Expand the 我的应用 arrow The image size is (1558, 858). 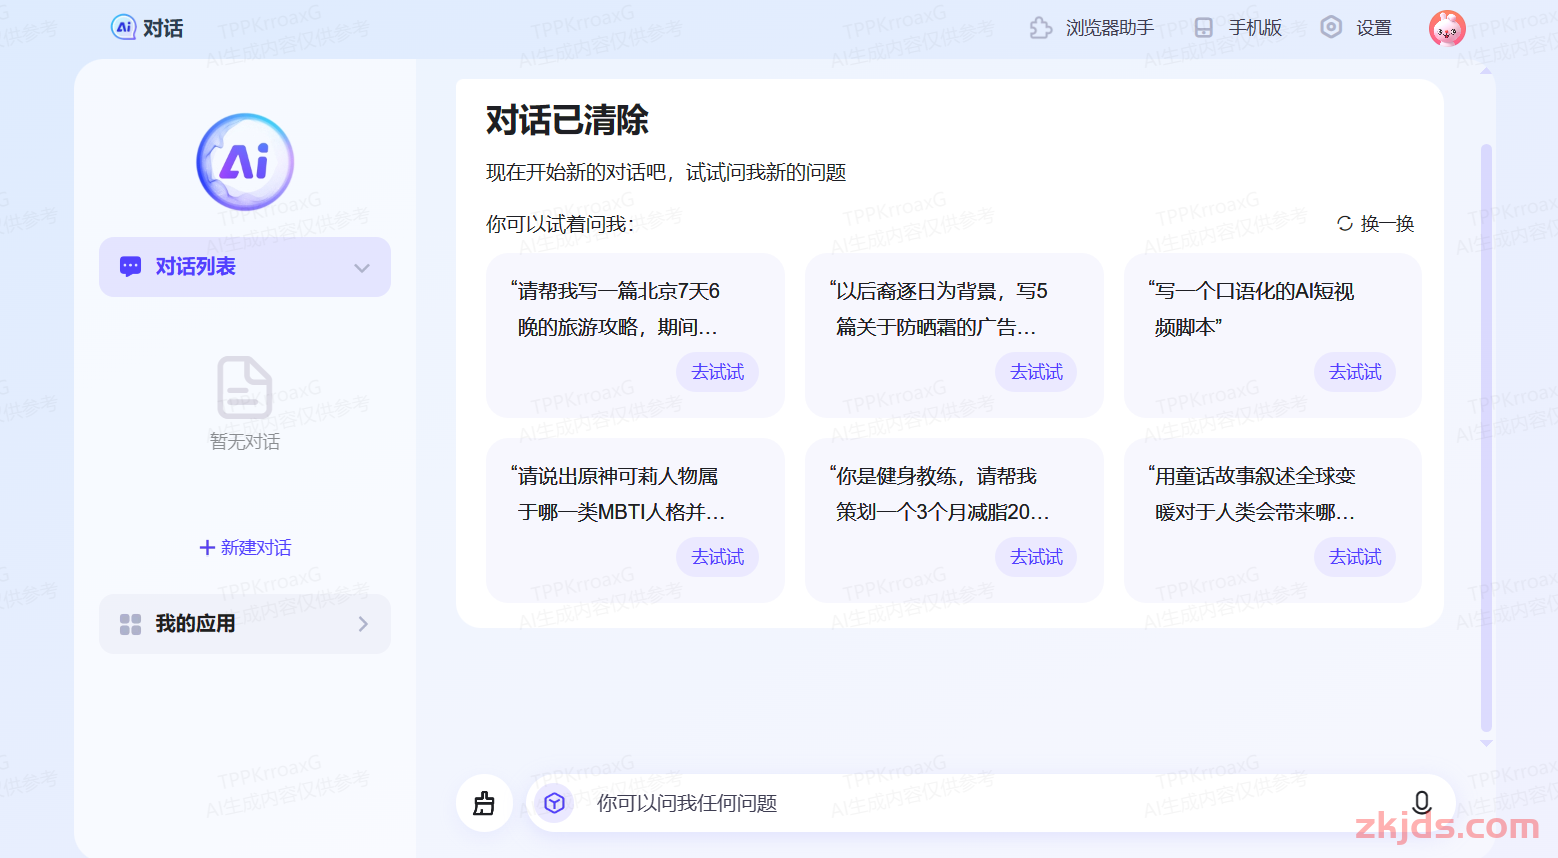pos(363,624)
